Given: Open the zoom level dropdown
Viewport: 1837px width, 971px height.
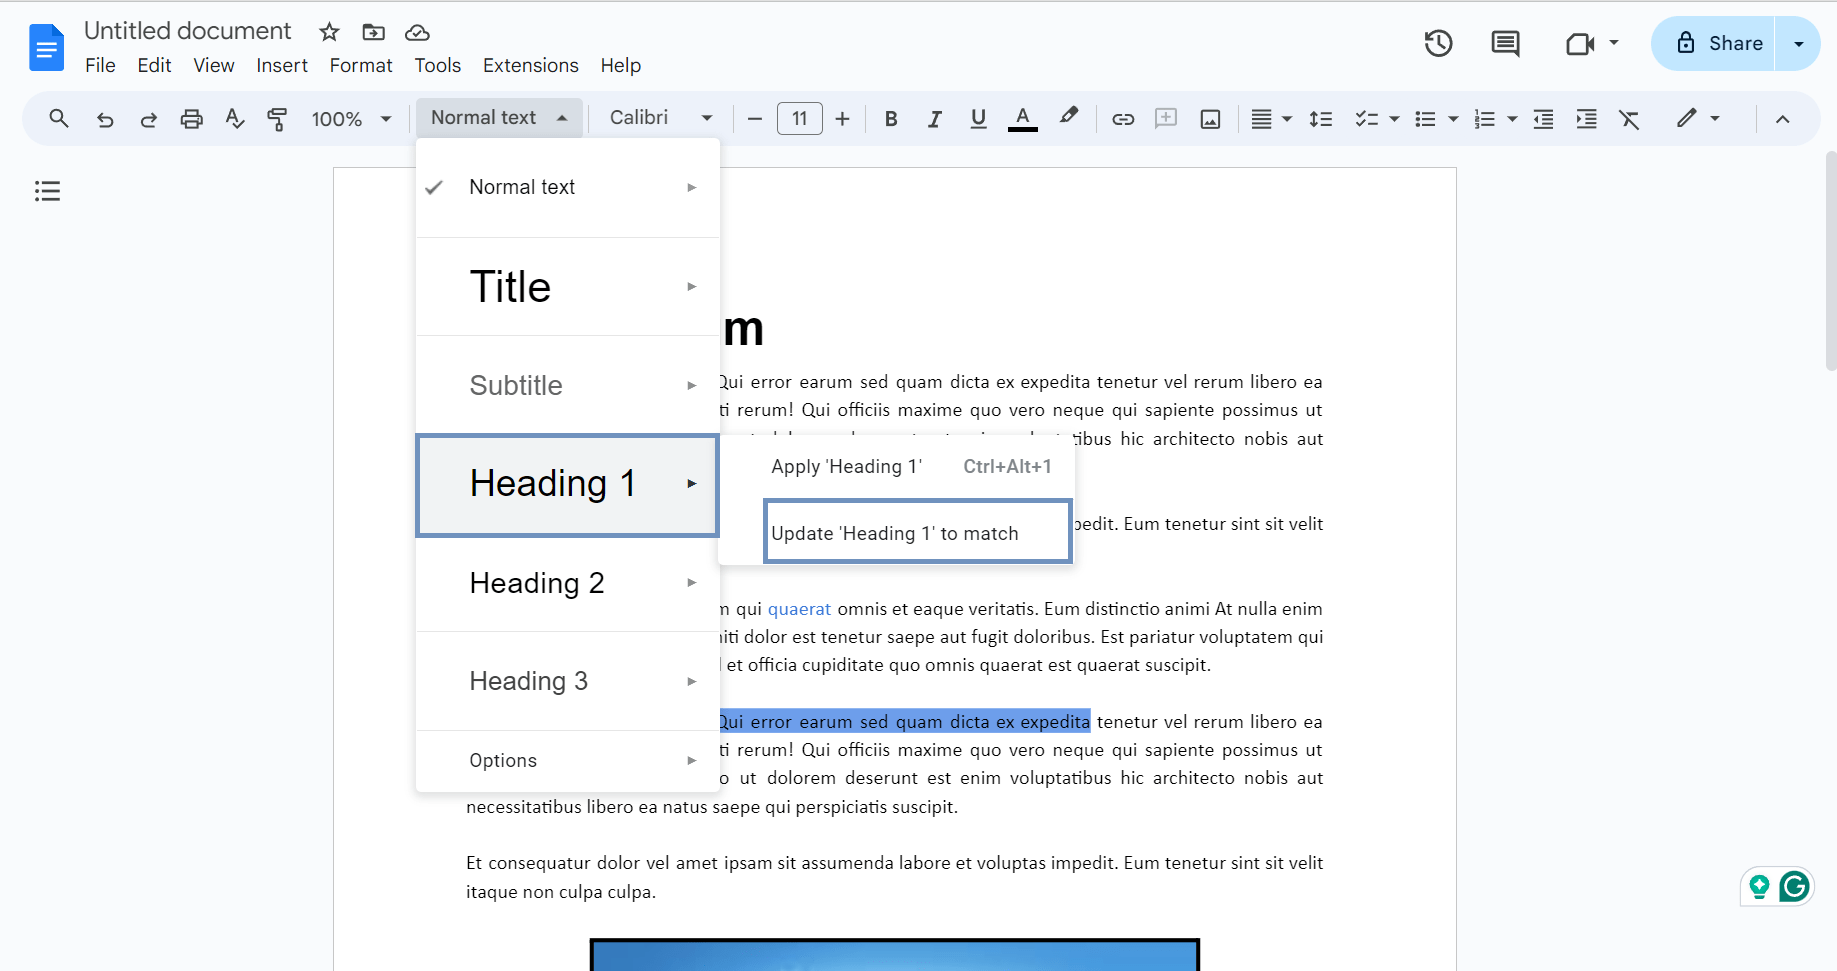Looking at the screenshot, I should pyautogui.click(x=350, y=118).
